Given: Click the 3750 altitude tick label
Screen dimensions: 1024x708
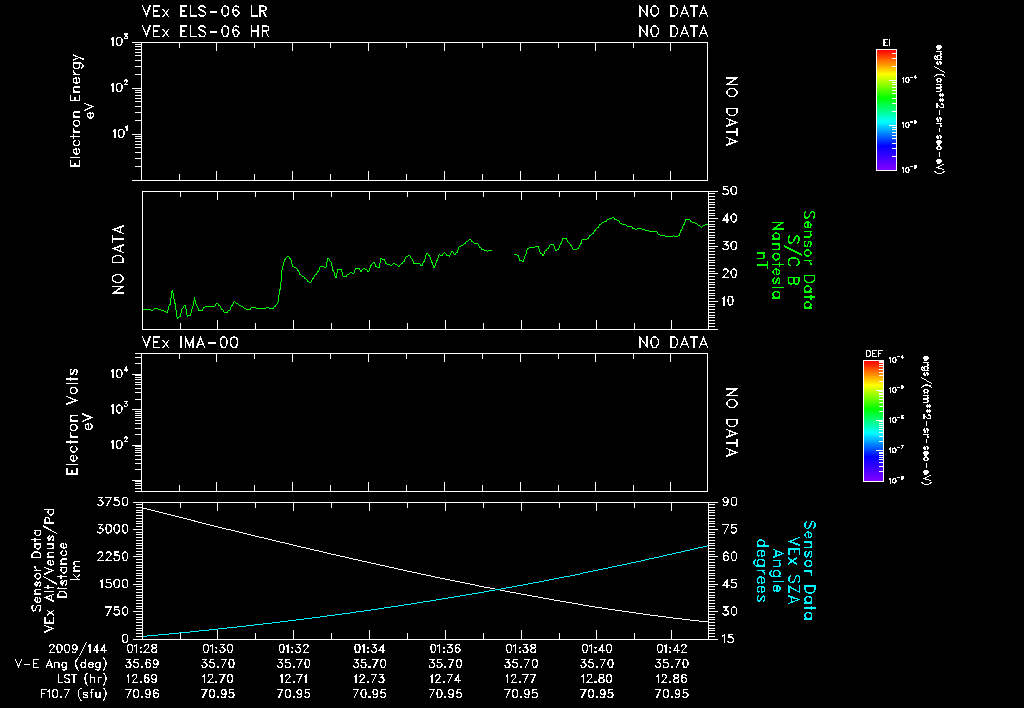Looking at the screenshot, I should (x=113, y=502).
